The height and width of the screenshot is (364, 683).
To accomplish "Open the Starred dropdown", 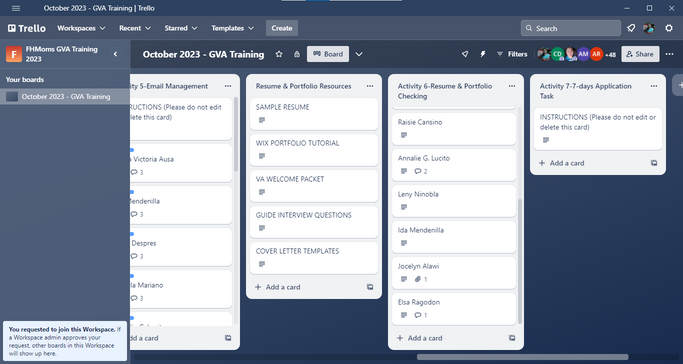I will [181, 28].
